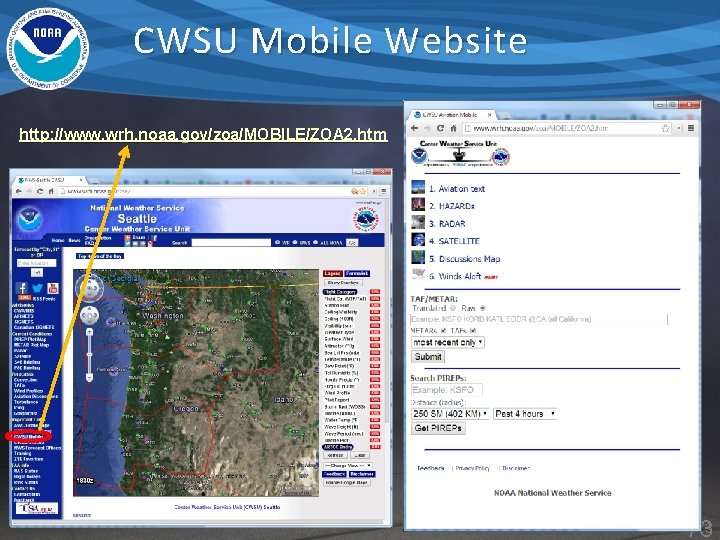Open the Change View dropdown beside the map
Image resolution: width=720 pixels, height=540 pixels.
click(x=347, y=466)
